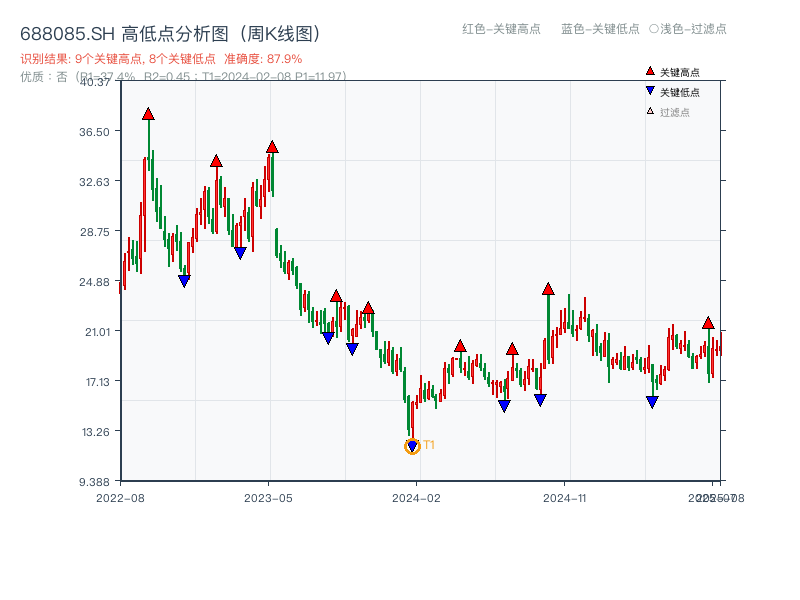Viewport: 800px width, 600px height.
Task: Select the T1 circled marker at the bottom low
Action: point(411,446)
